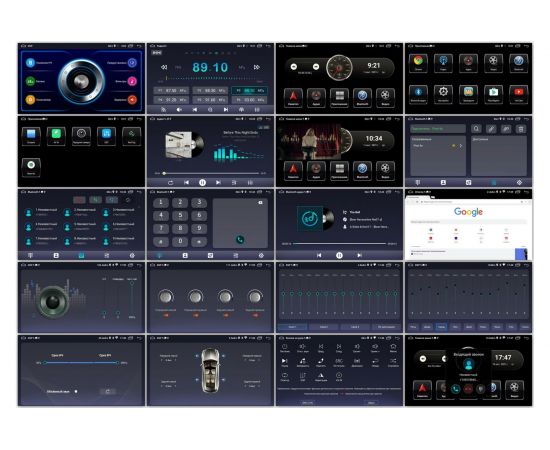Select the highlighted radio preset button

click(x=249, y=90)
